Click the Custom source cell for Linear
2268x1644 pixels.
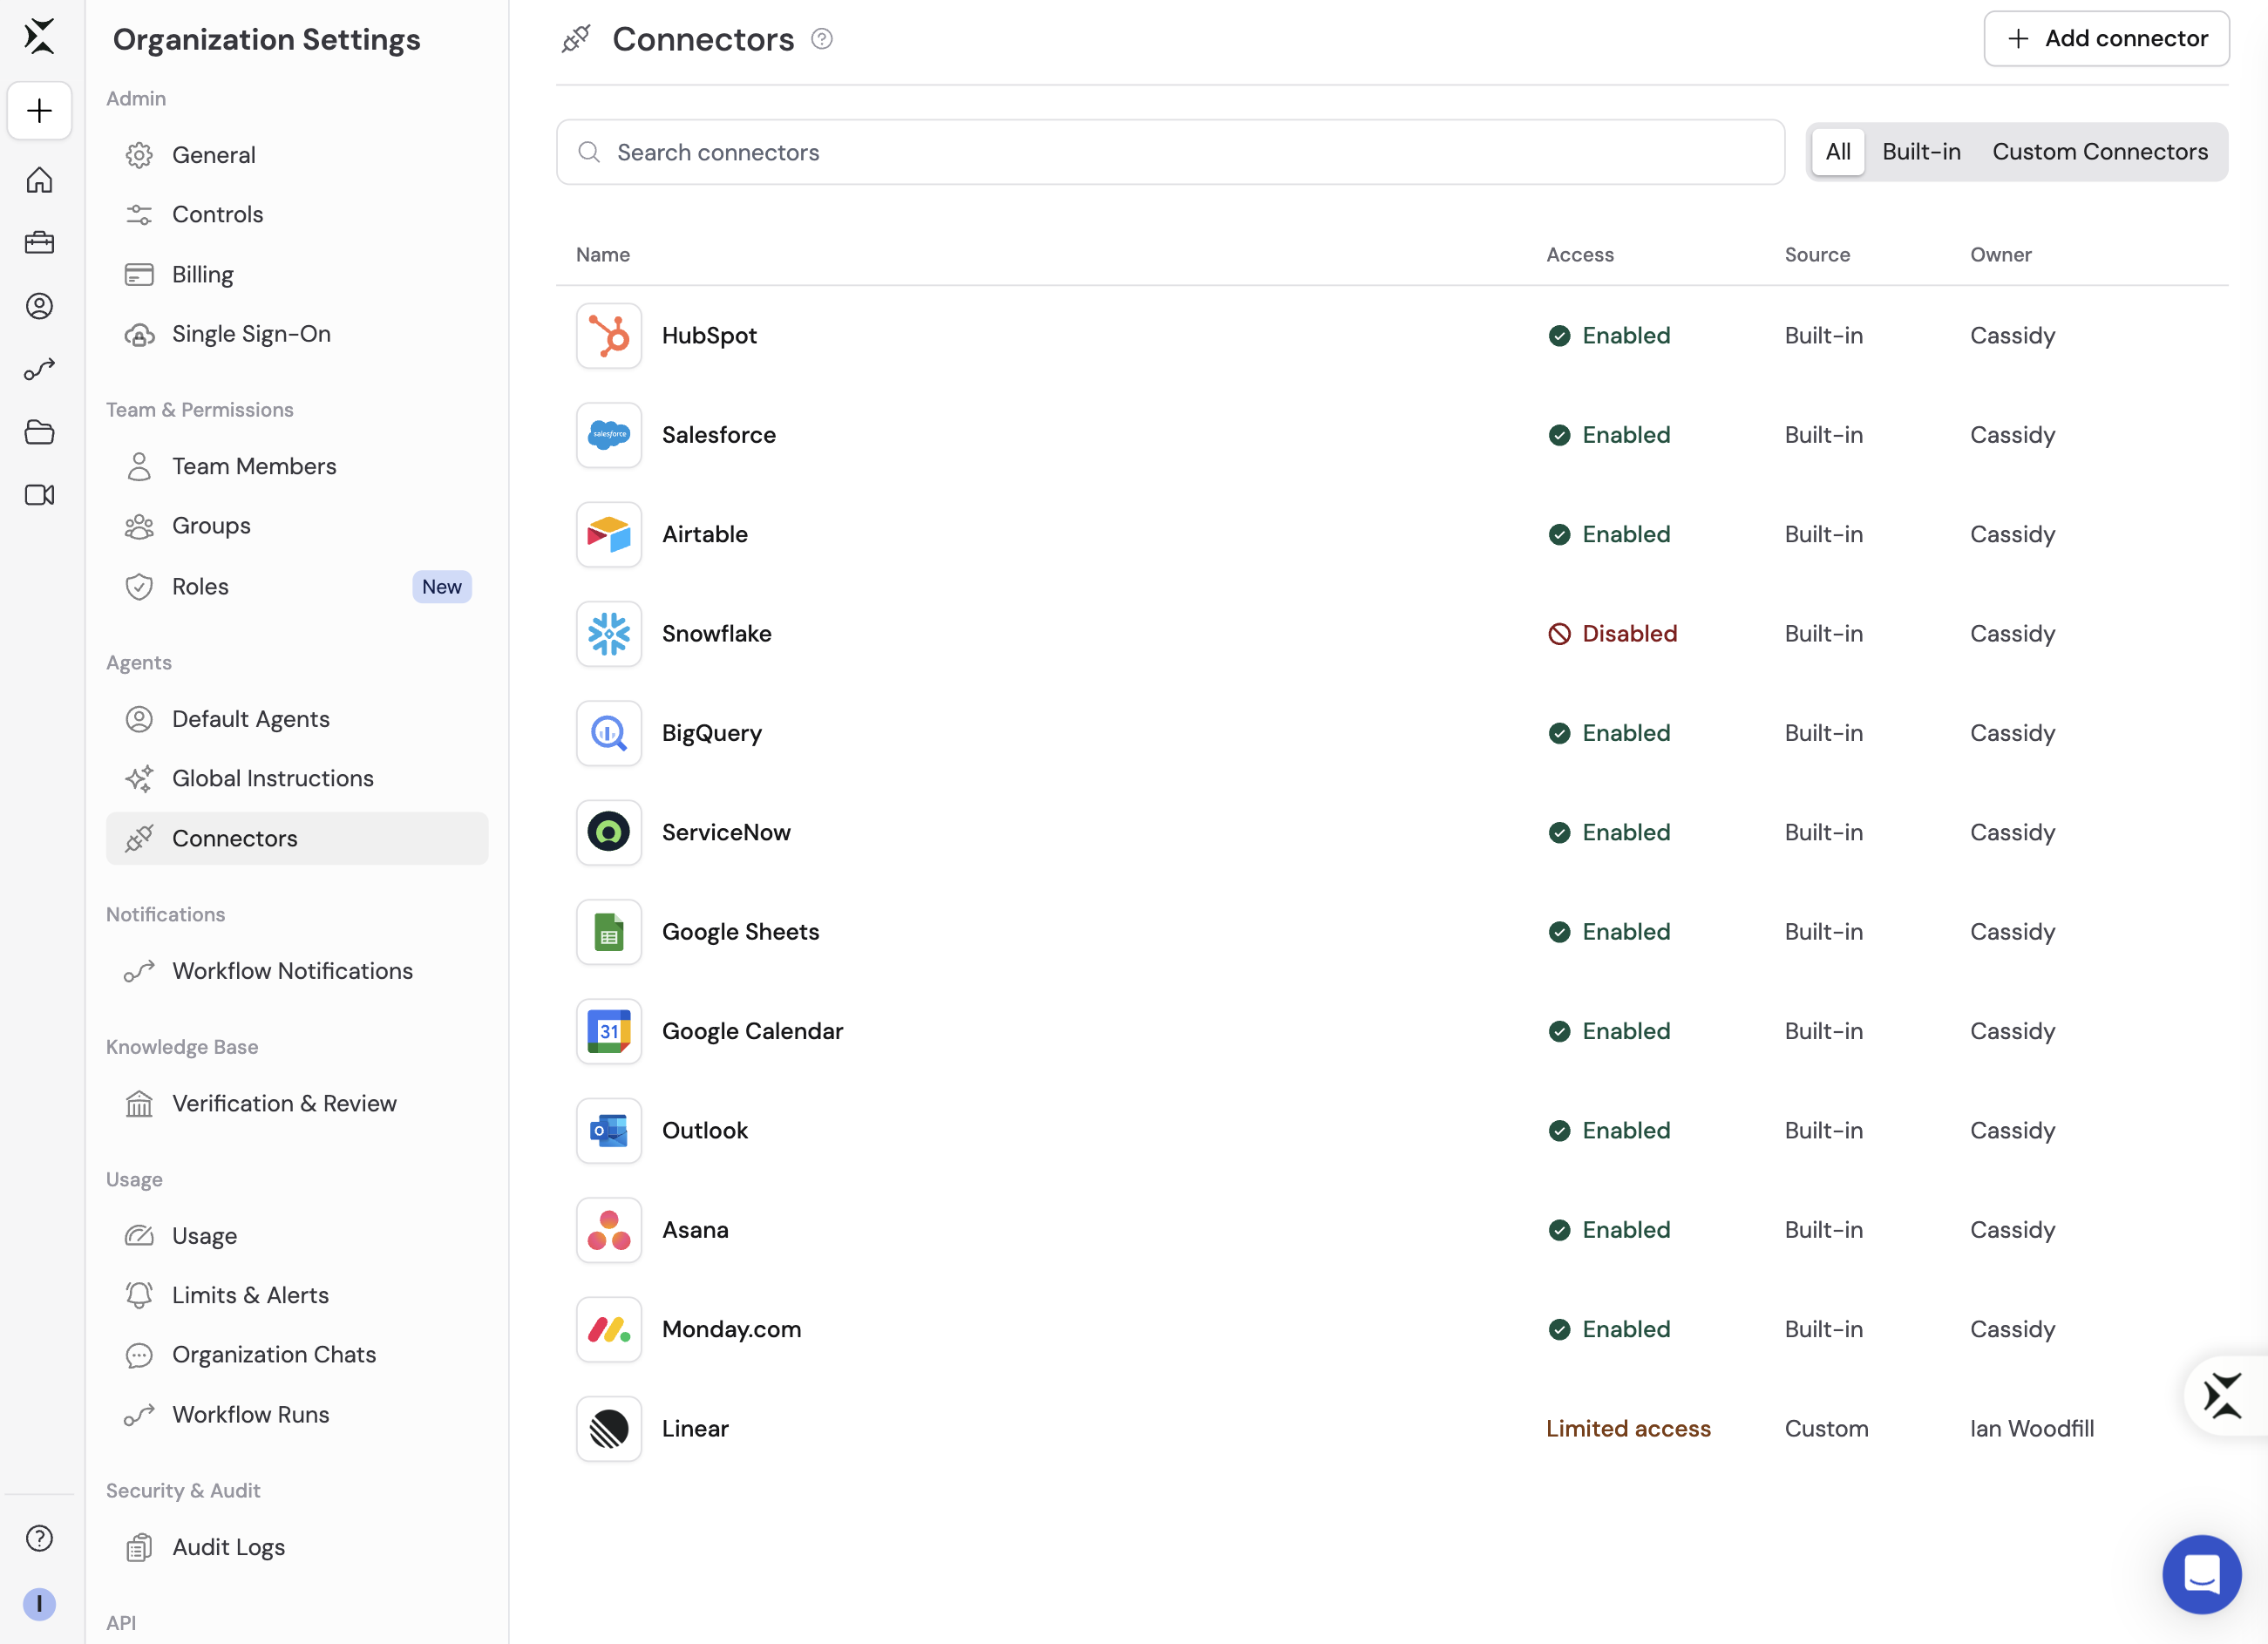[x=1826, y=1429]
